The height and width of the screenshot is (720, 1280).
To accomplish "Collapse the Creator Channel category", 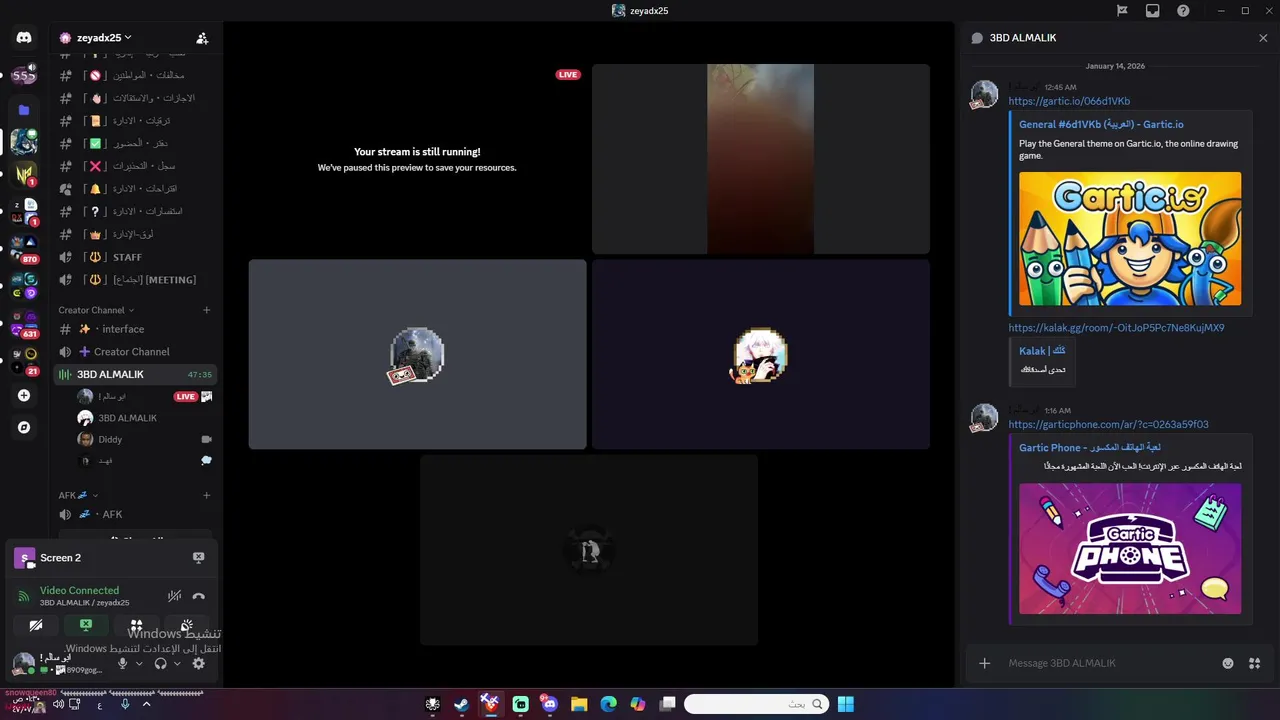I will (x=96, y=310).
